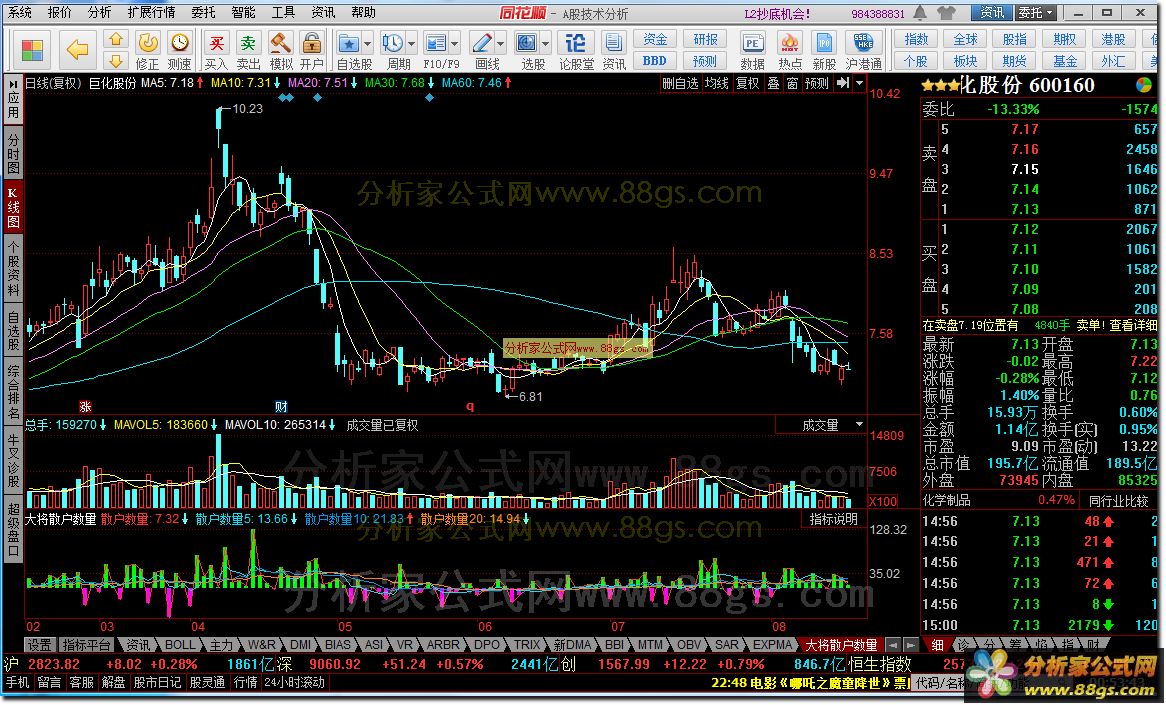
Task: Select the EXPMA indicator tab
Action: [773, 645]
